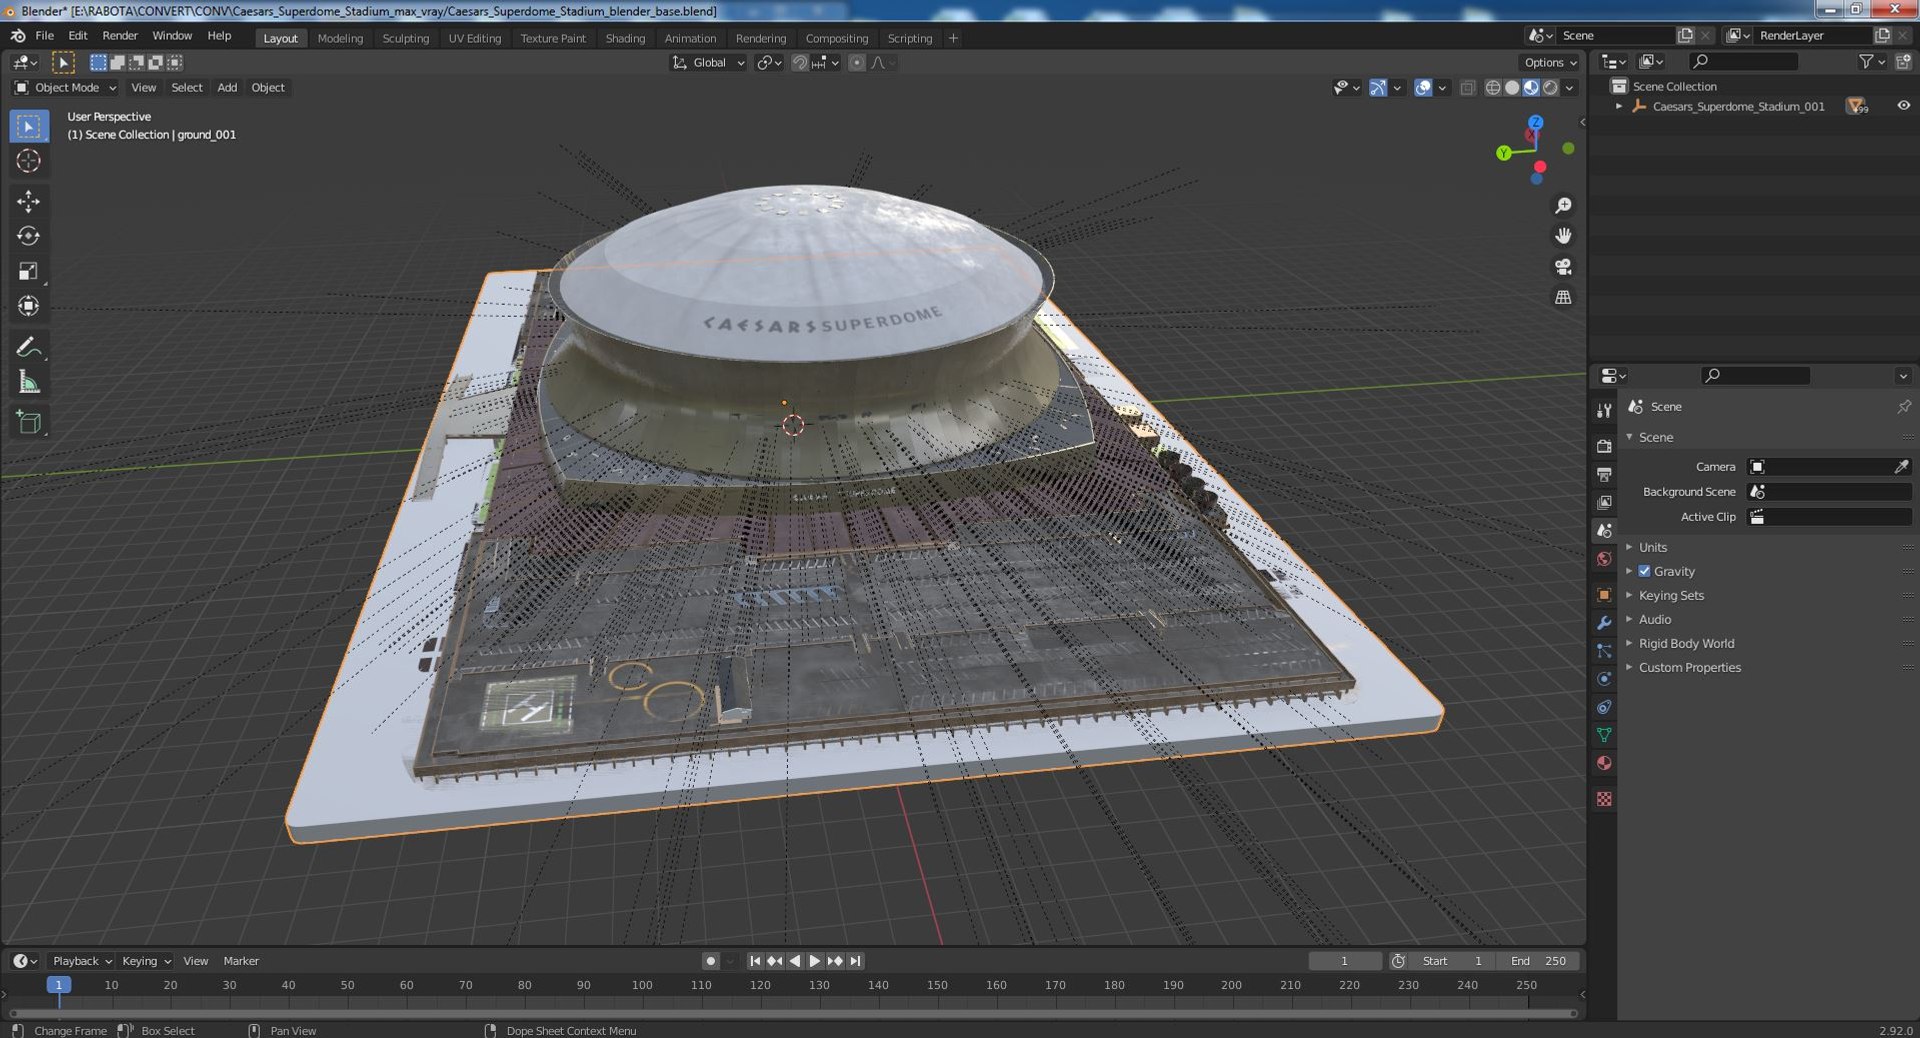Screen dimensions: 1920x1038
Task: Select the Transform tool
Action: pos(29,306)
